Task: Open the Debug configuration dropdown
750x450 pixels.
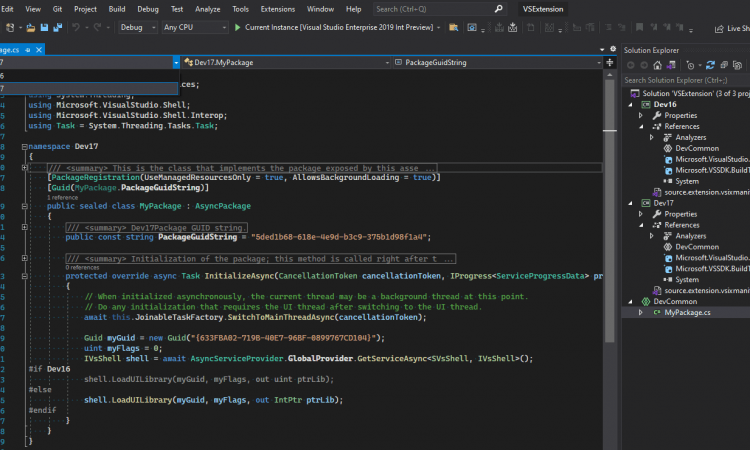Action: [138, 27]
